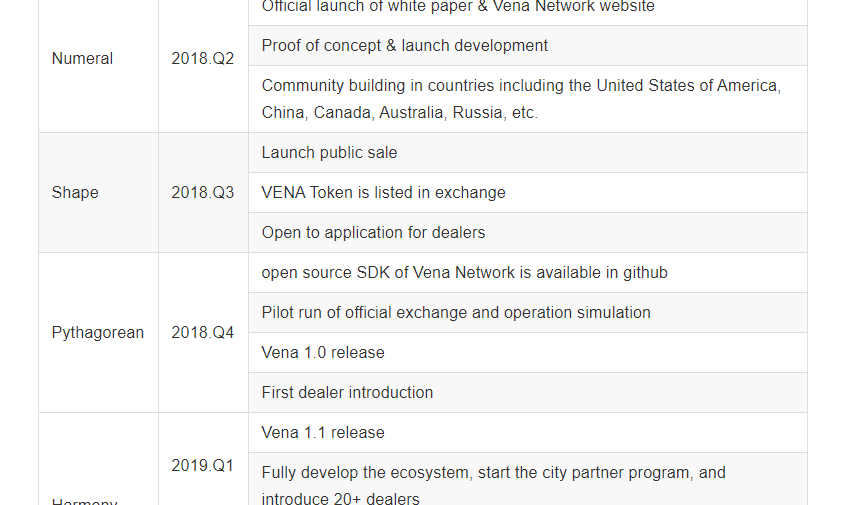Screen dimensions: 862x505
Task: Click the 2019.Q1 date cell
Action: pos(202,465)
